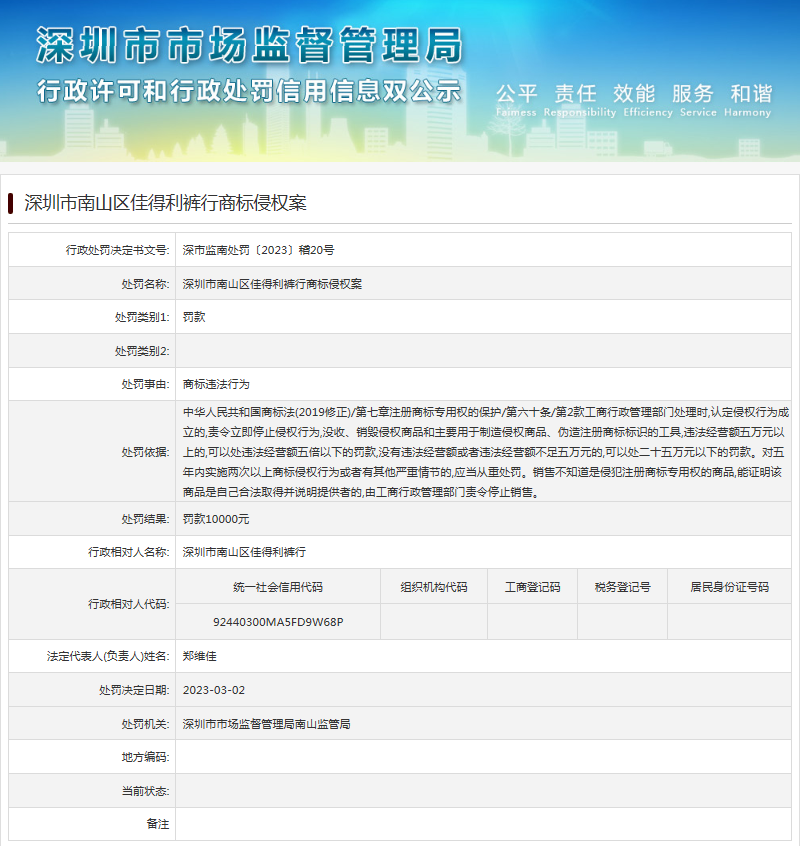
Task: Click the banner slogan 和谐 Harmony
Action: [748, 100]
